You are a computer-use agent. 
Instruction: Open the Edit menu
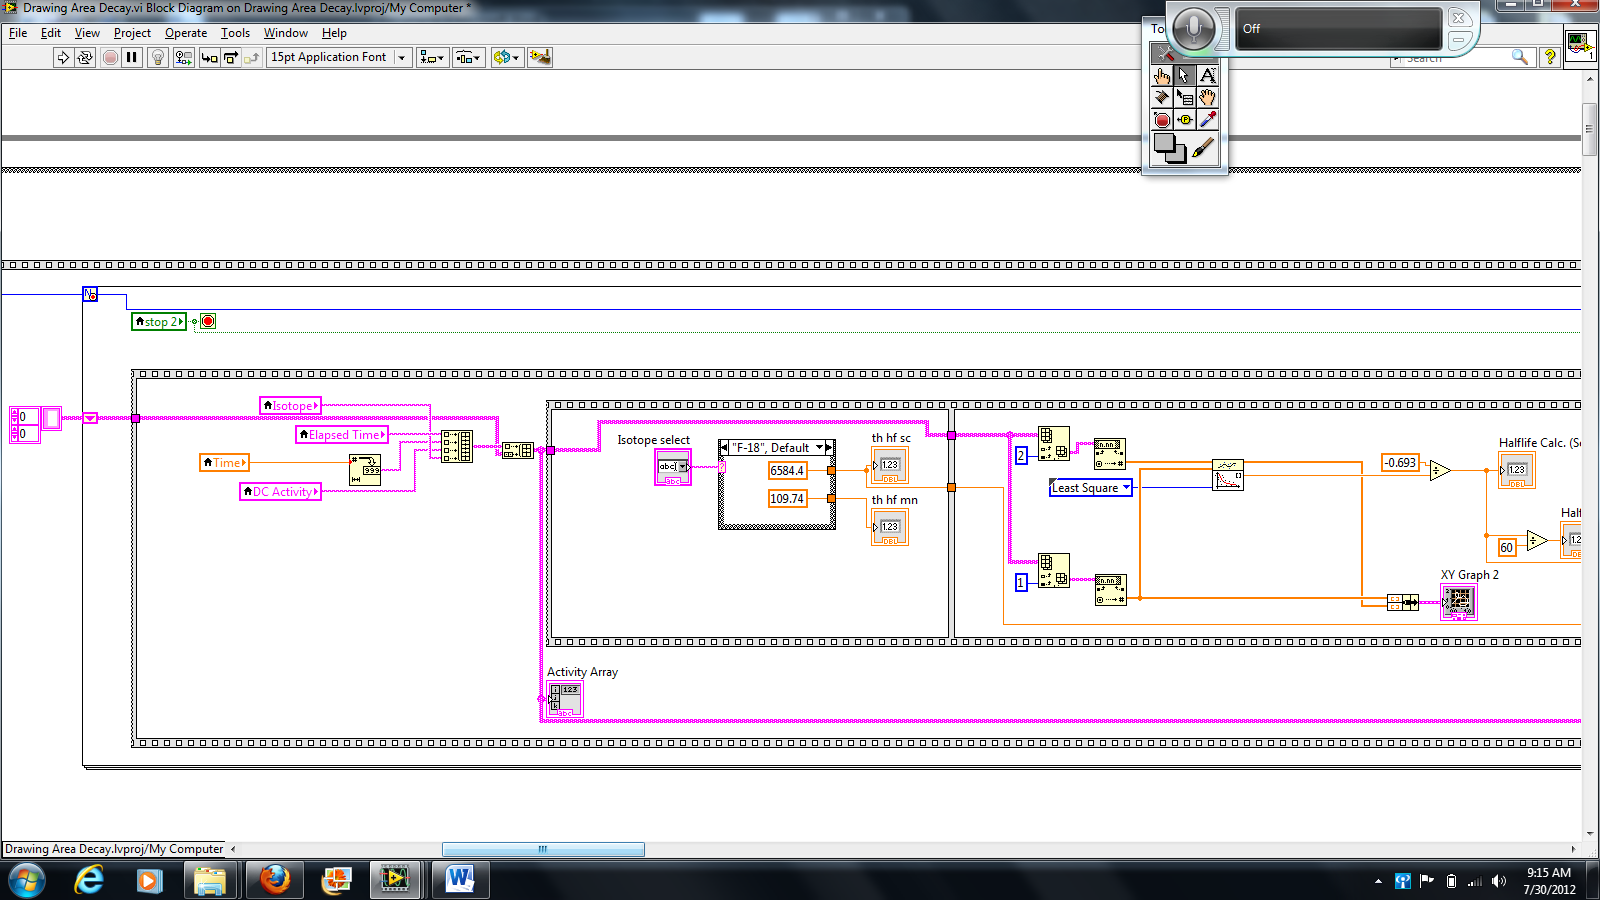[51, 33]
